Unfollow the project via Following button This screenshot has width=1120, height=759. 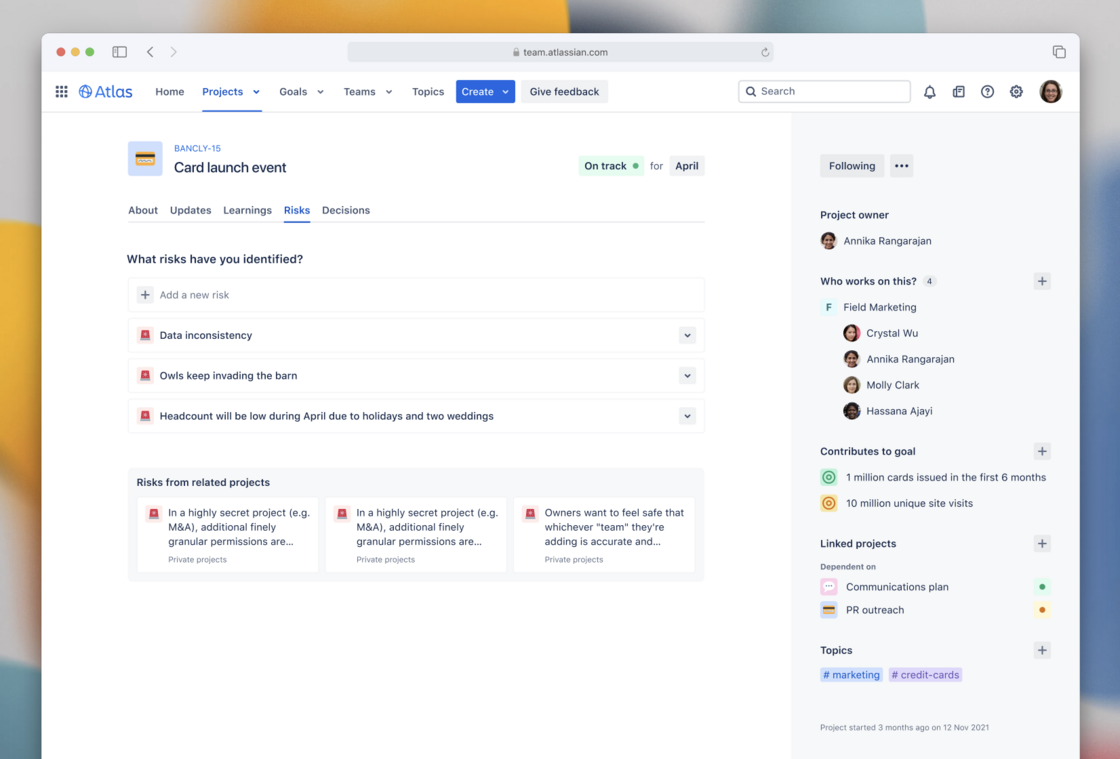[x=851, y=165]
